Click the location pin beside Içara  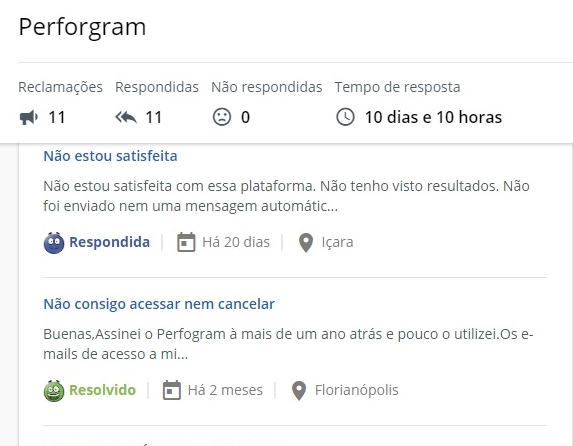(306, 243)
